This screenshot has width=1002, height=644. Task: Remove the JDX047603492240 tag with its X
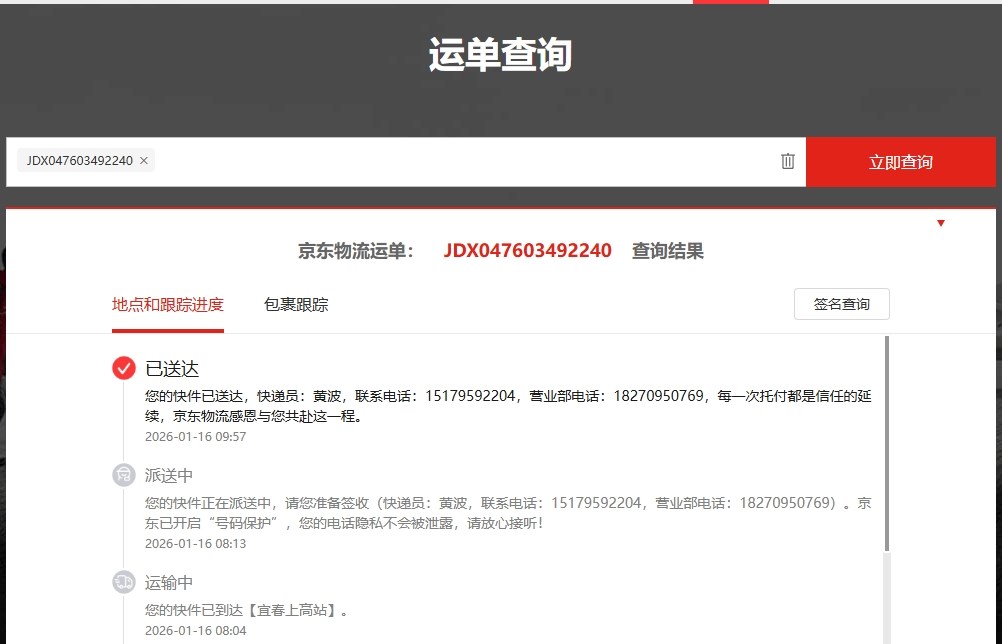144,161
